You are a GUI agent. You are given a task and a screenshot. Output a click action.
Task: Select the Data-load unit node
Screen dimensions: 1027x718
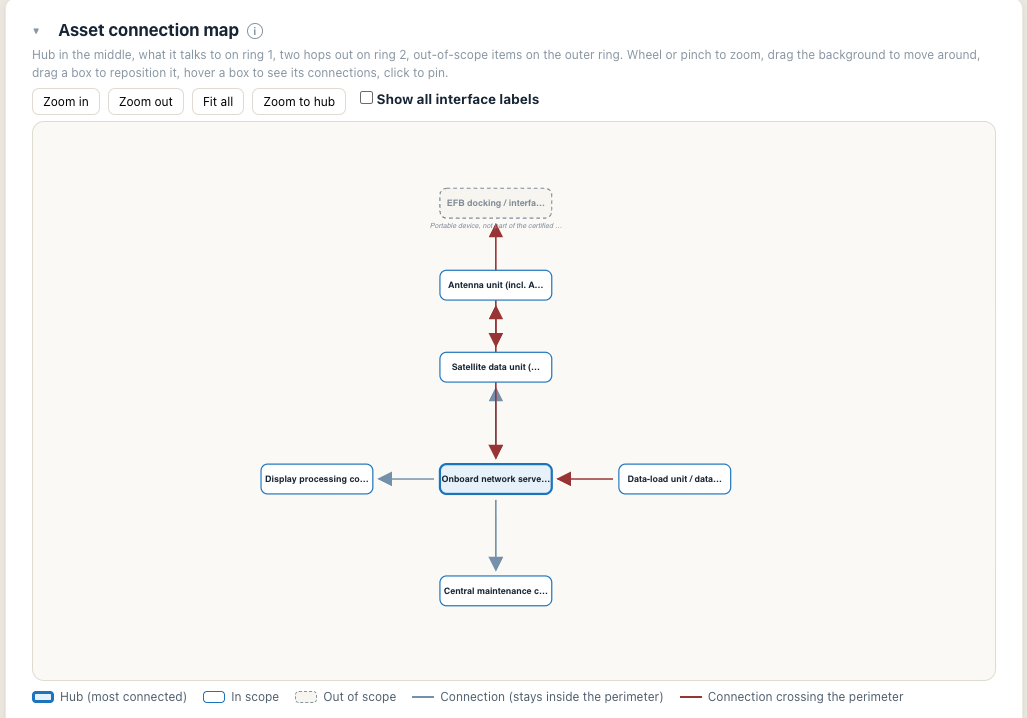(x=675, y=479)
